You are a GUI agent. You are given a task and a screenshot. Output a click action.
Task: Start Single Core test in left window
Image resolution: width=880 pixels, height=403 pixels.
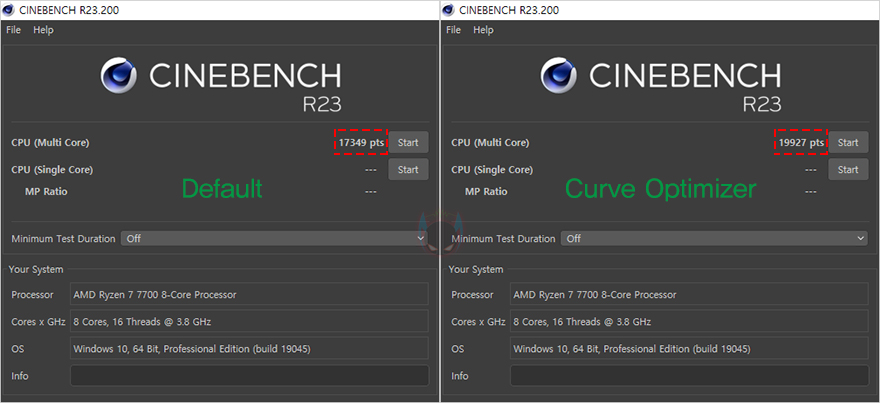coord(408,170)
